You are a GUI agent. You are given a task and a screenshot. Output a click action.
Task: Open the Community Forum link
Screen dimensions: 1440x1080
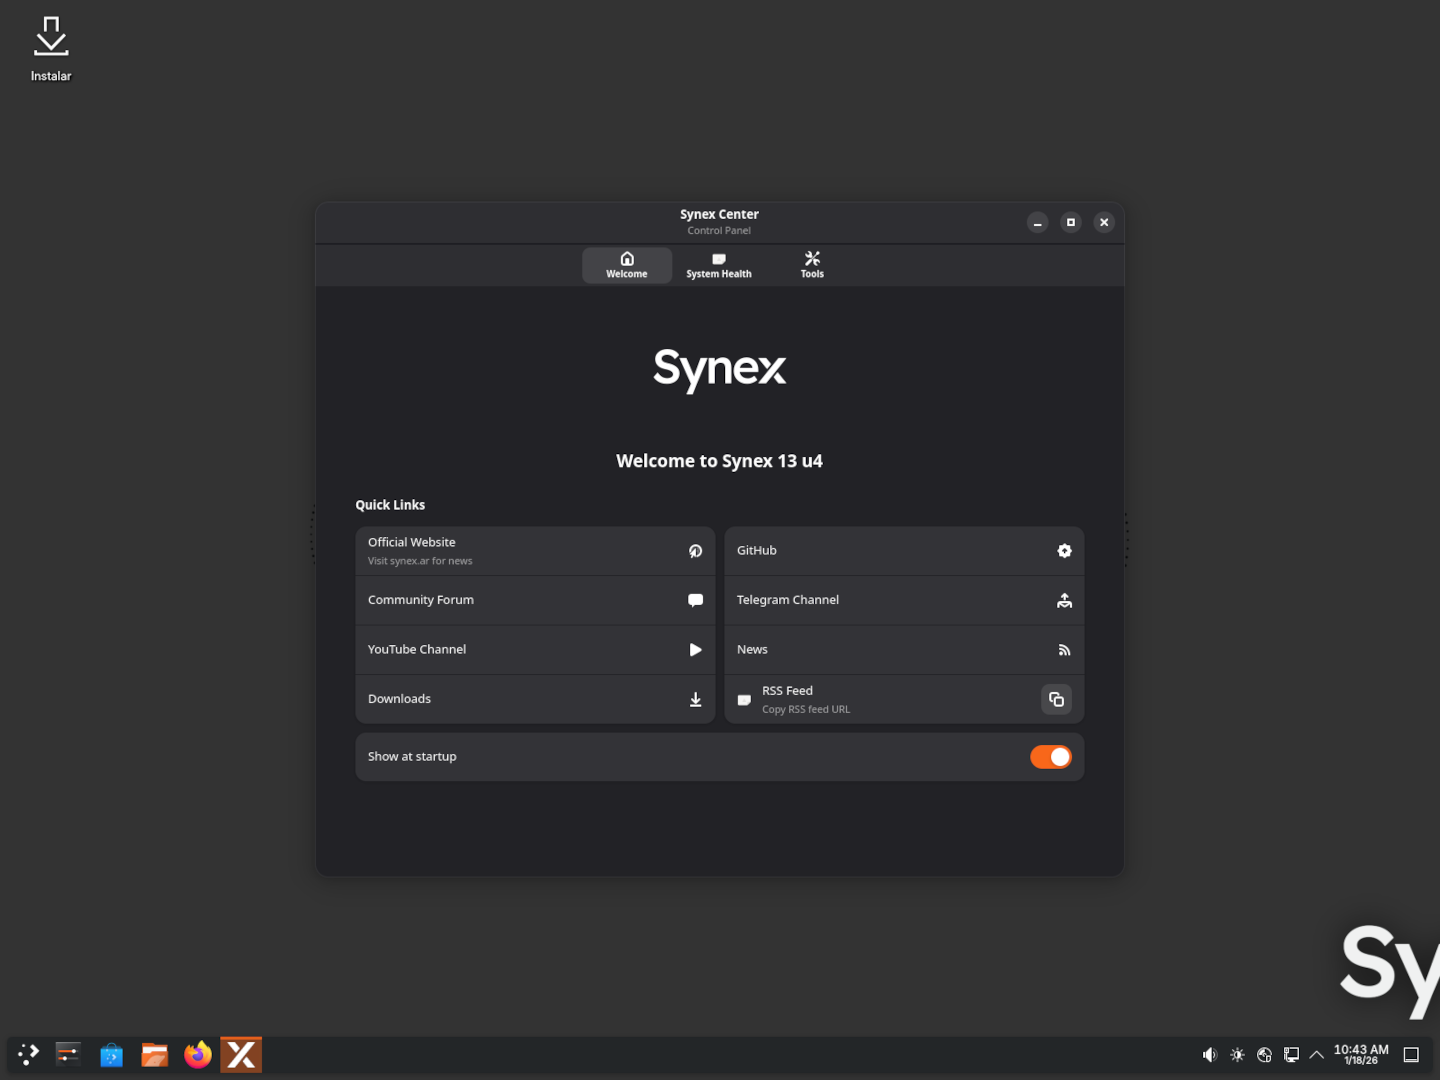535,600
